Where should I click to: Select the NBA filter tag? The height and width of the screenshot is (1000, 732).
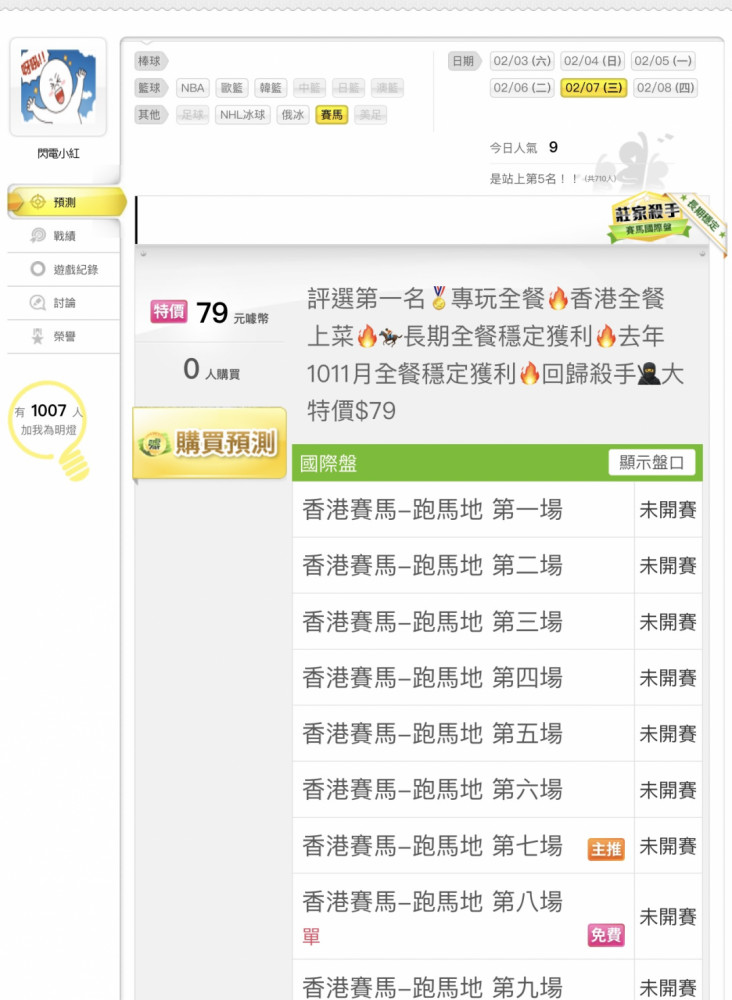coord(193,88)
